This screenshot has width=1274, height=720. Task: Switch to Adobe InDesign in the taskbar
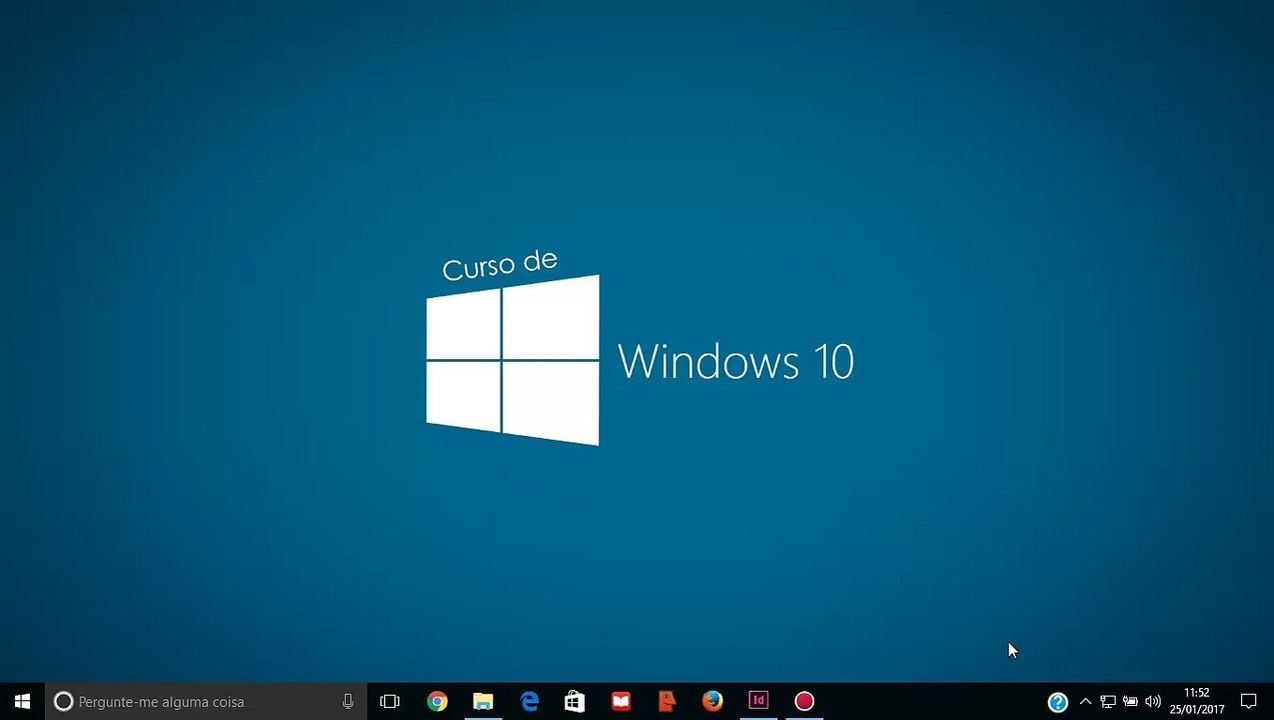pyautogui.click(x=759, y=701)
